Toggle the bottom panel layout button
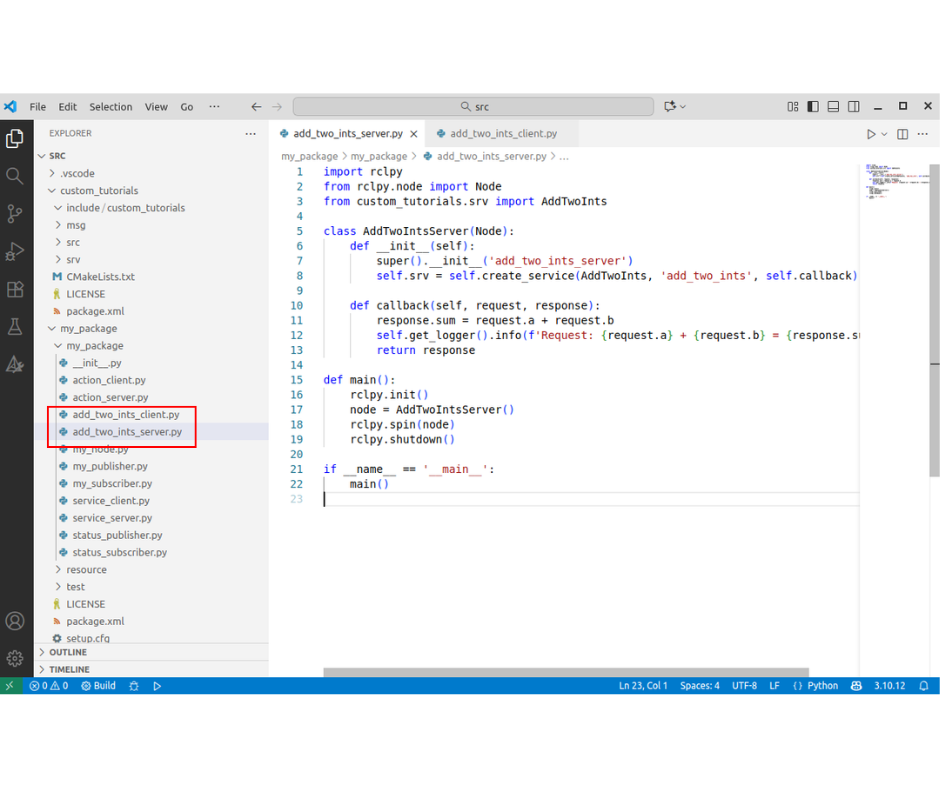Viewport: 940px width, 788px height. (x=833, y=107)
